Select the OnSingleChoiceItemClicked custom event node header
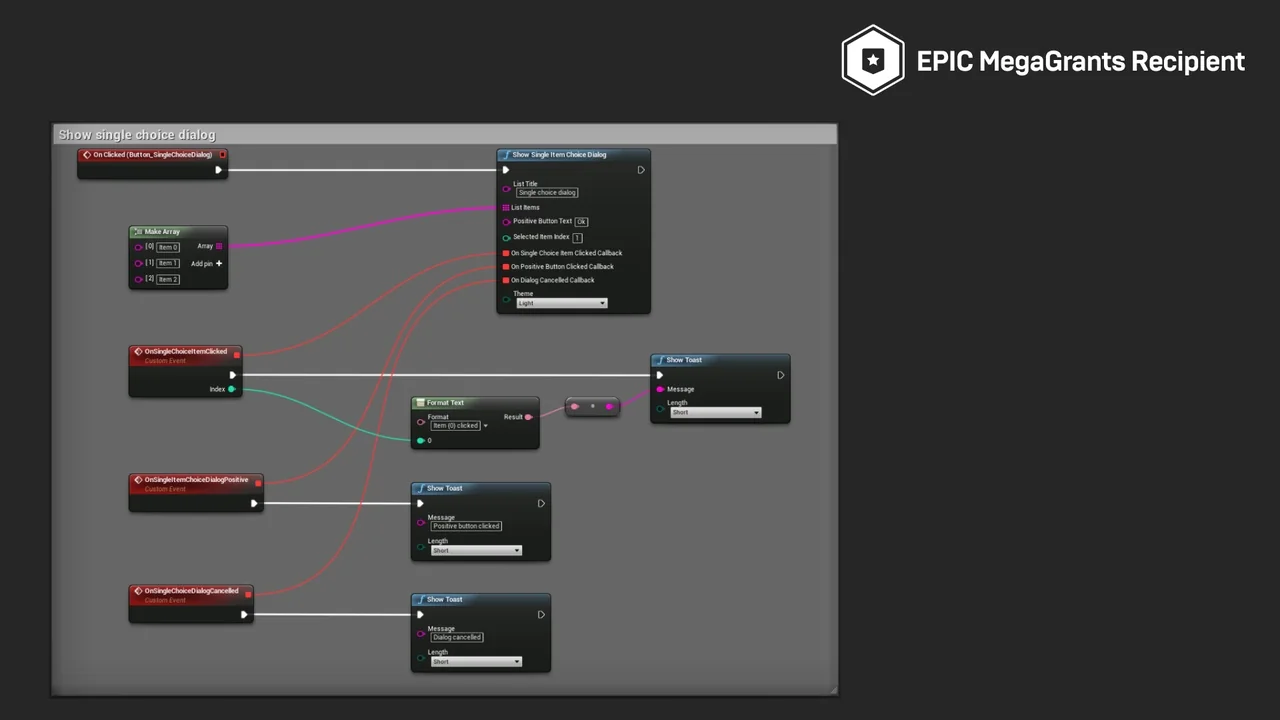The width and height of the screenshot is (1280, 720). click(x=185, y=352)
